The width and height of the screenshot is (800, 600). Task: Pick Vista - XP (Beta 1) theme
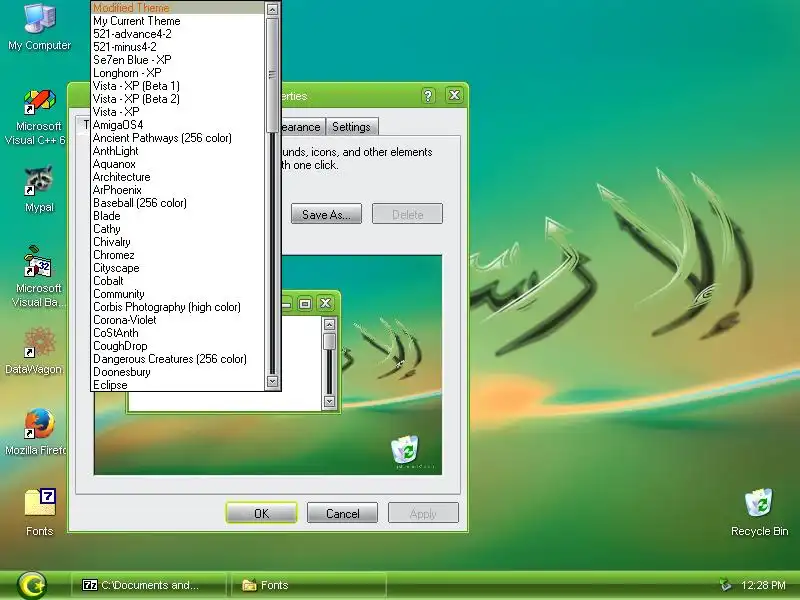[178, 86]
